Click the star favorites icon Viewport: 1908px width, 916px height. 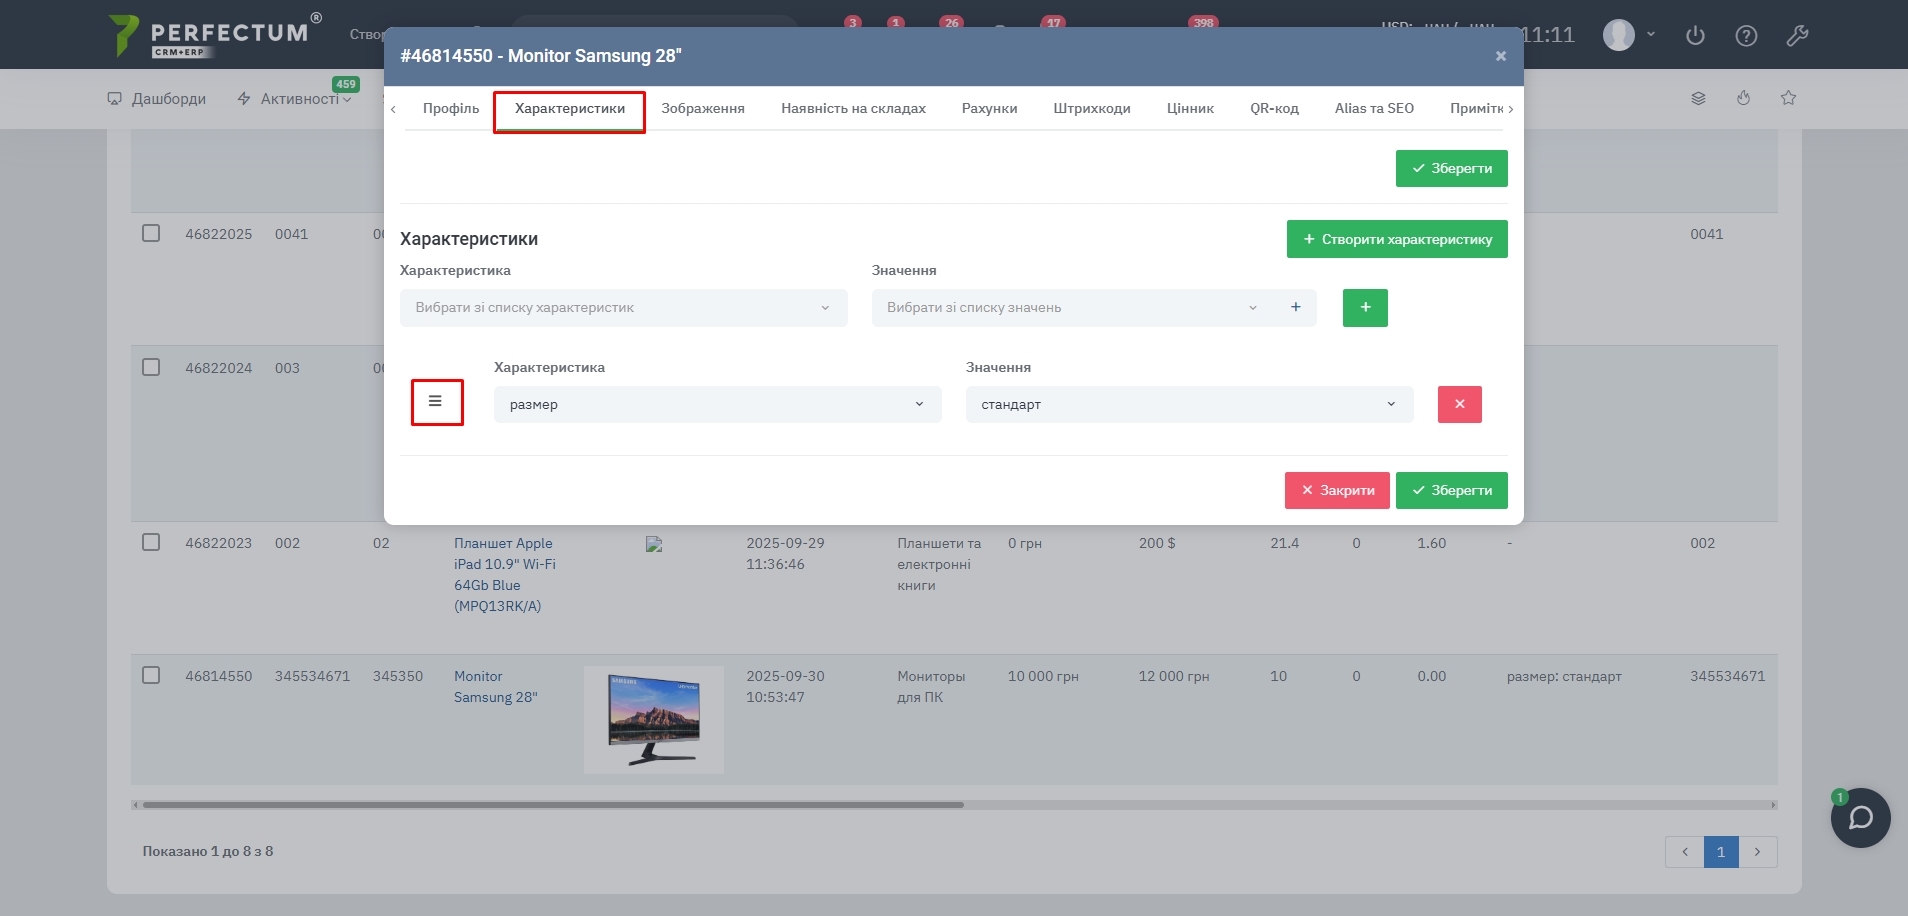(1788, 98)
